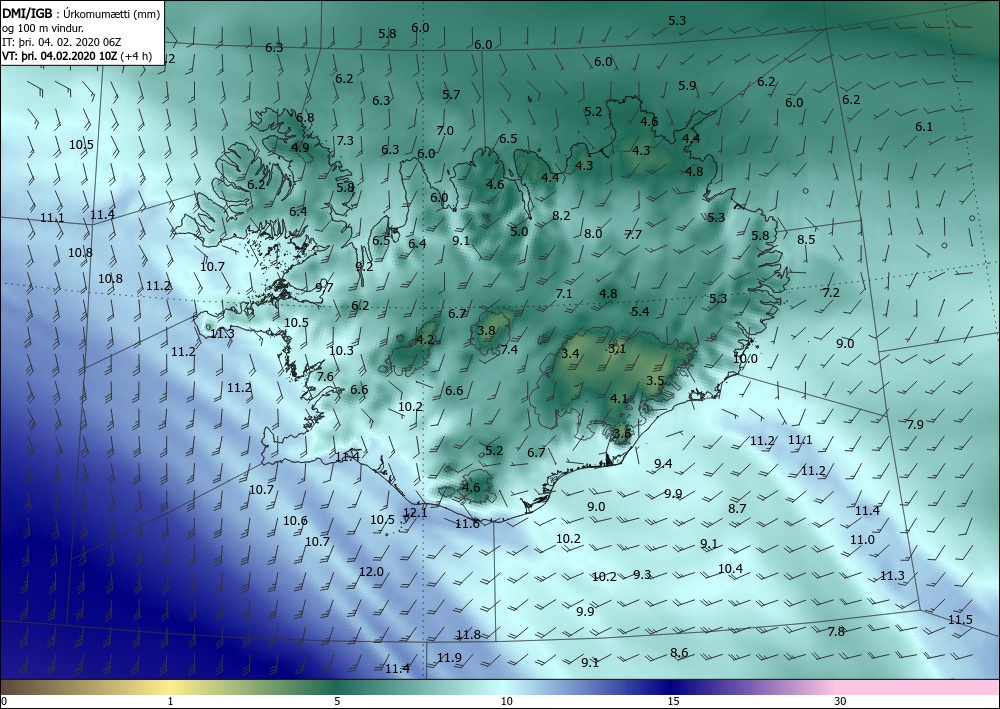Click the map value 8.2
1000x709 pixels.
click(561, 216)
